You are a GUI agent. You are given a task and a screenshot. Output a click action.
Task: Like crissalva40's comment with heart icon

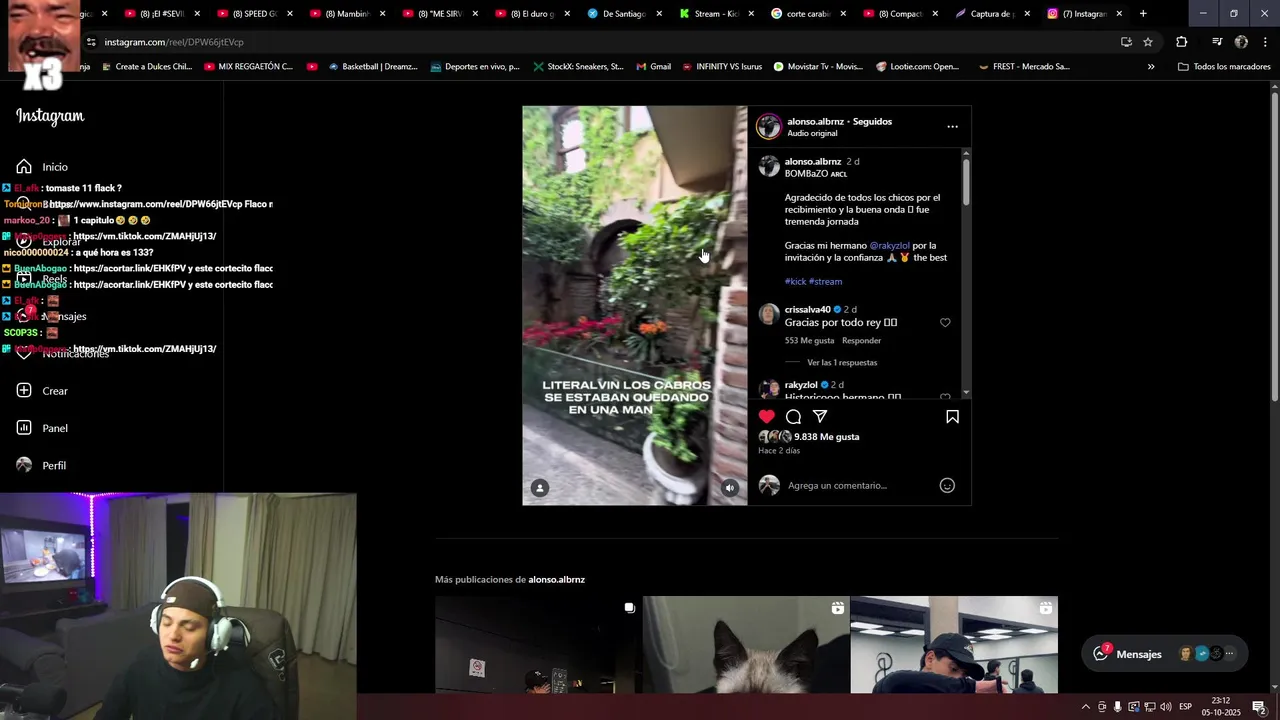coord(945,323)
